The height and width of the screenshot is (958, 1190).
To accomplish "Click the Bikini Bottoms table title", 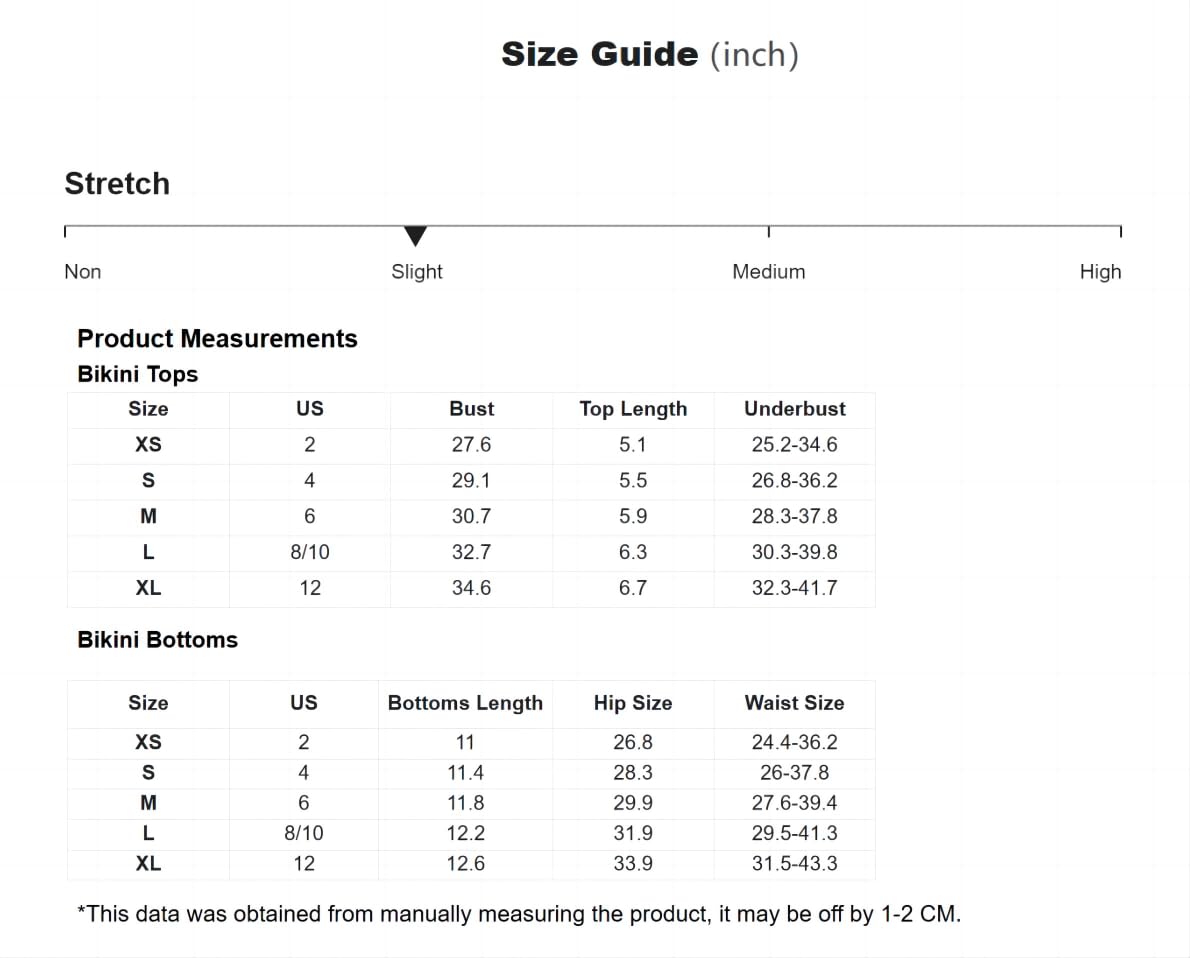I will pyautogui.click(x=158, y=640).
